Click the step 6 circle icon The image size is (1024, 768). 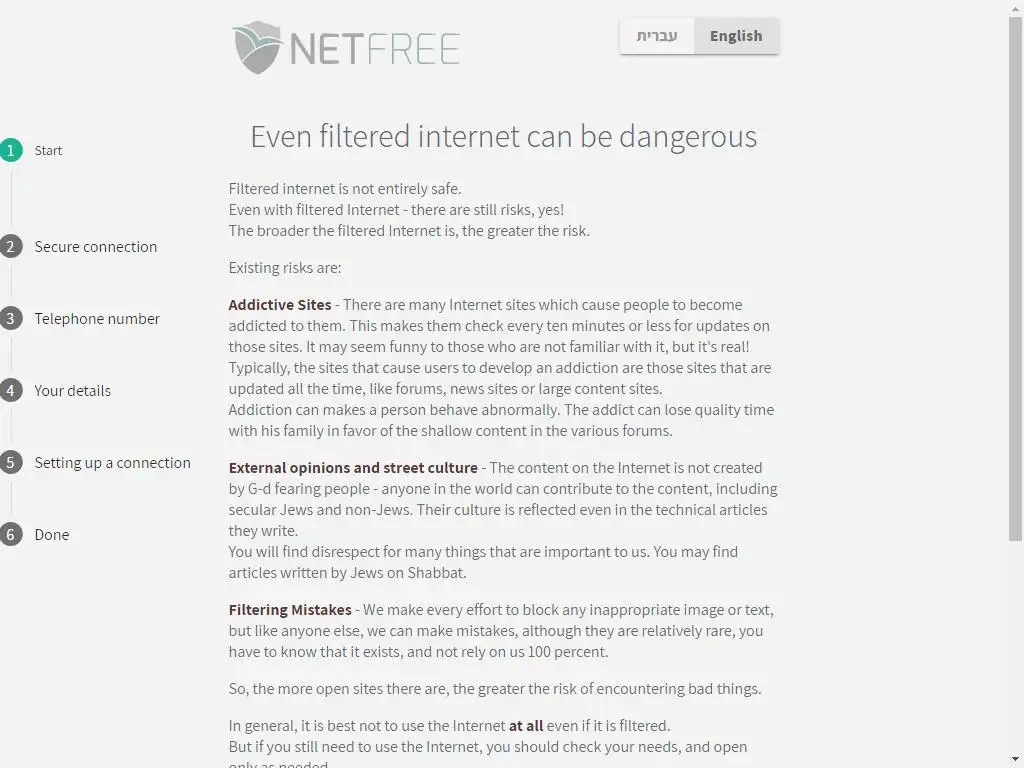click(11, 535)
